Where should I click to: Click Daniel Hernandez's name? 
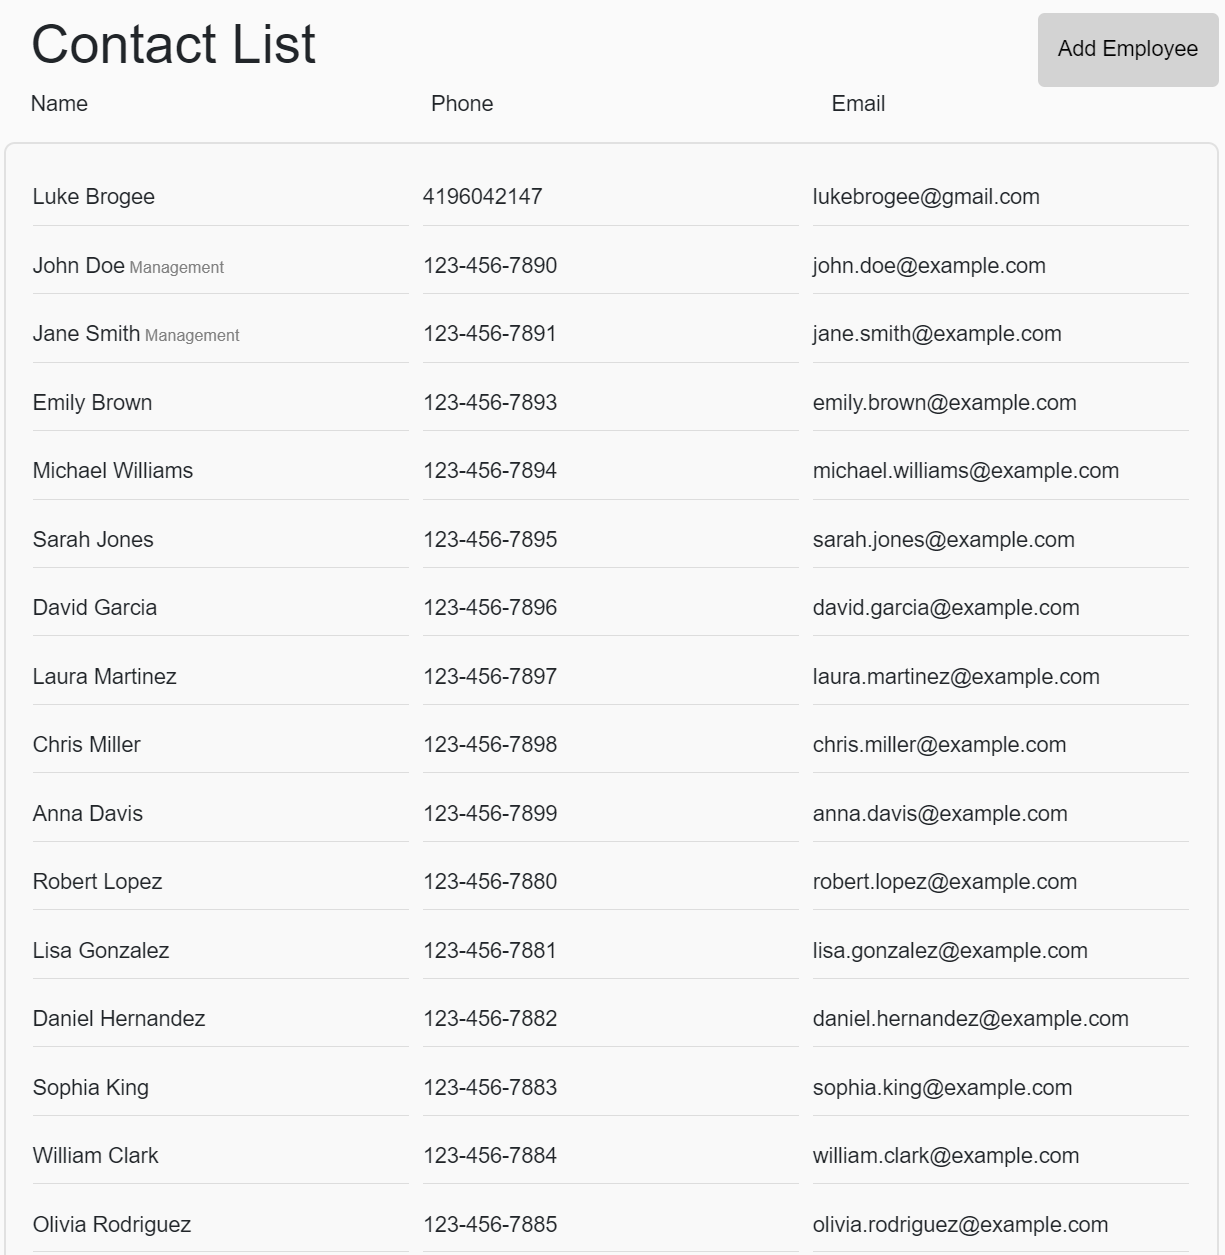118,1019
